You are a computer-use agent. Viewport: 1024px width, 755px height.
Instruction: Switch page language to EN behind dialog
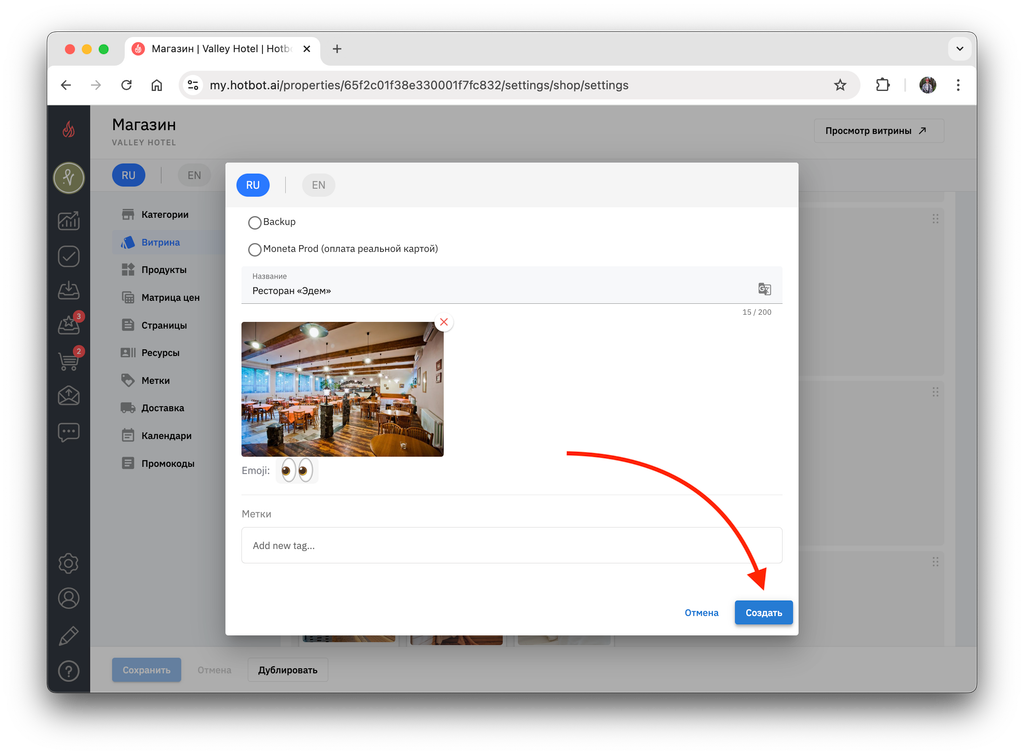click(x=194, y=175)
